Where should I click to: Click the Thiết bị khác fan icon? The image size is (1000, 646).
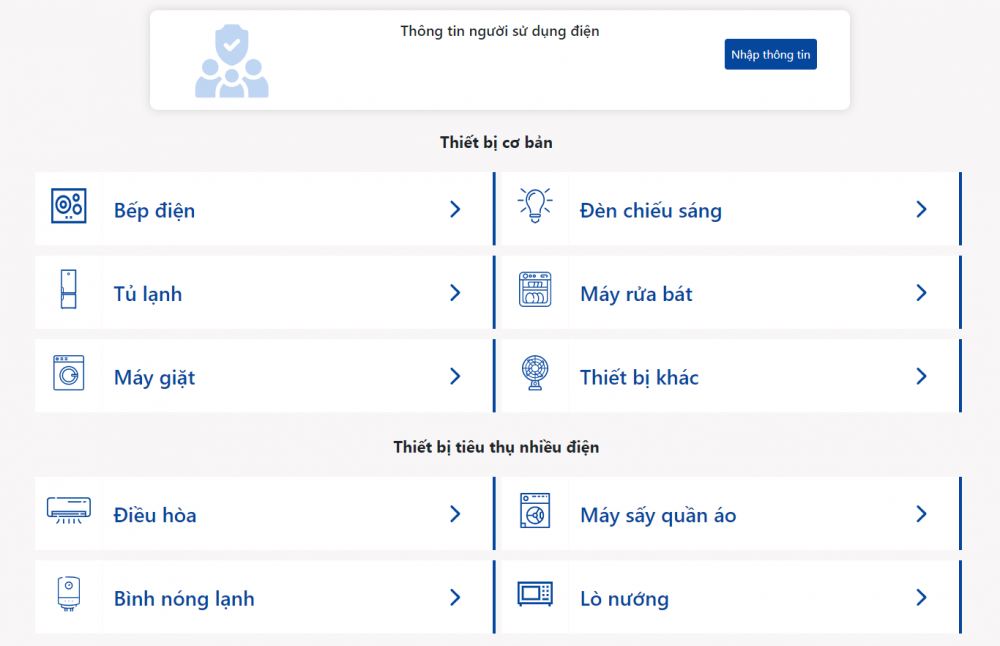click(x=534, y=376)
